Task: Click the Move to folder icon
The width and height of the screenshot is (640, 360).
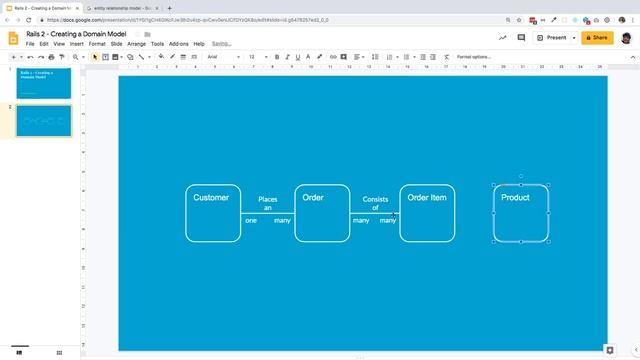Action: point(147,34)
